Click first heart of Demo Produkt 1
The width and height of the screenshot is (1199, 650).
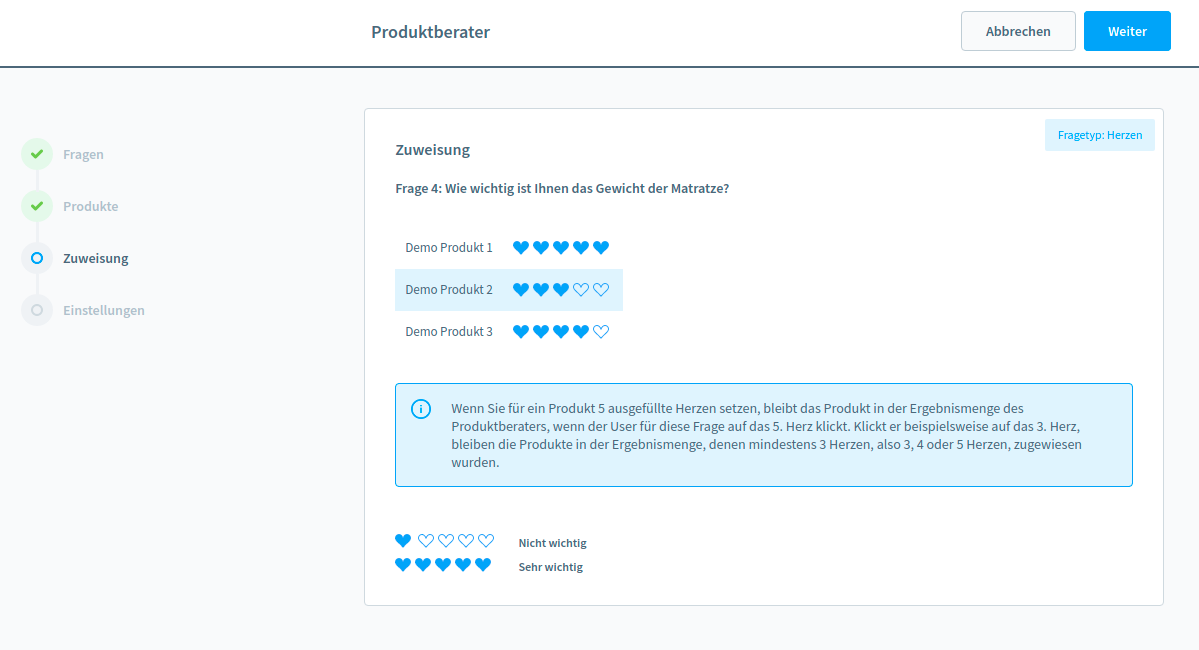(x=521, y=248)
